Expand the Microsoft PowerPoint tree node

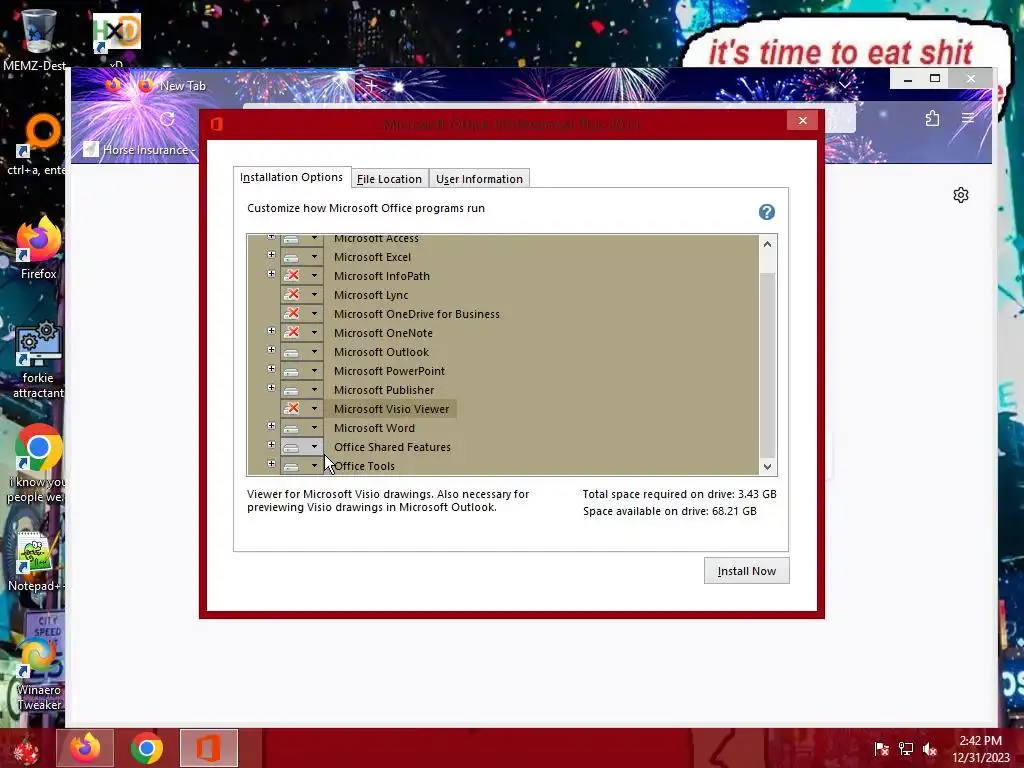pyautogui.click(x=271, y=369)
